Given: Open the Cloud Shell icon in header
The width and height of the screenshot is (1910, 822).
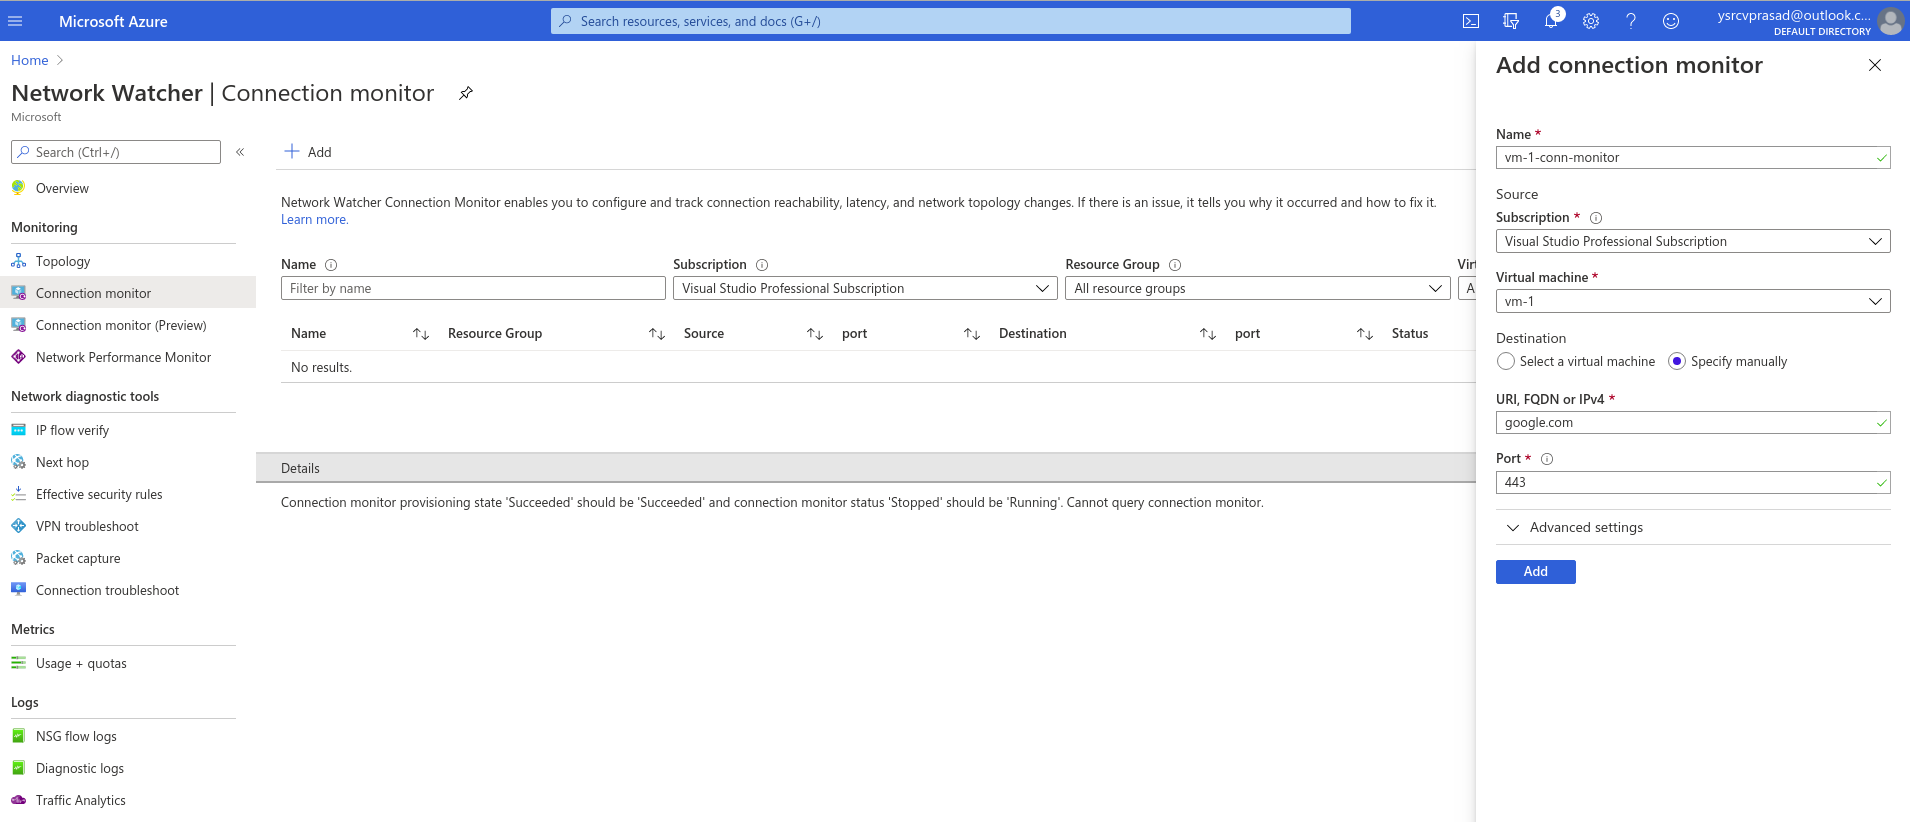Looking at the screenshot, I should click(1471, 21).
